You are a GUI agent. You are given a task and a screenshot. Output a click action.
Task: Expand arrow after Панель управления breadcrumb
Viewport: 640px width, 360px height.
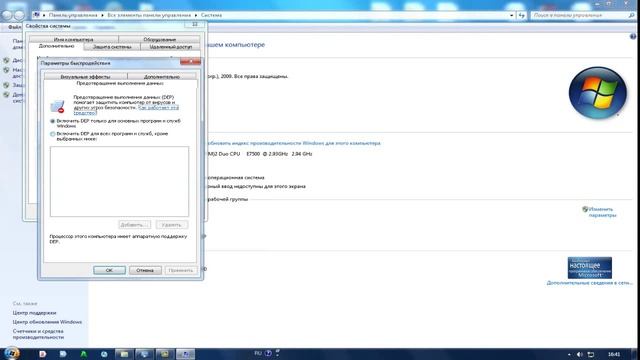pyautogui.click(x=102, y=15)
